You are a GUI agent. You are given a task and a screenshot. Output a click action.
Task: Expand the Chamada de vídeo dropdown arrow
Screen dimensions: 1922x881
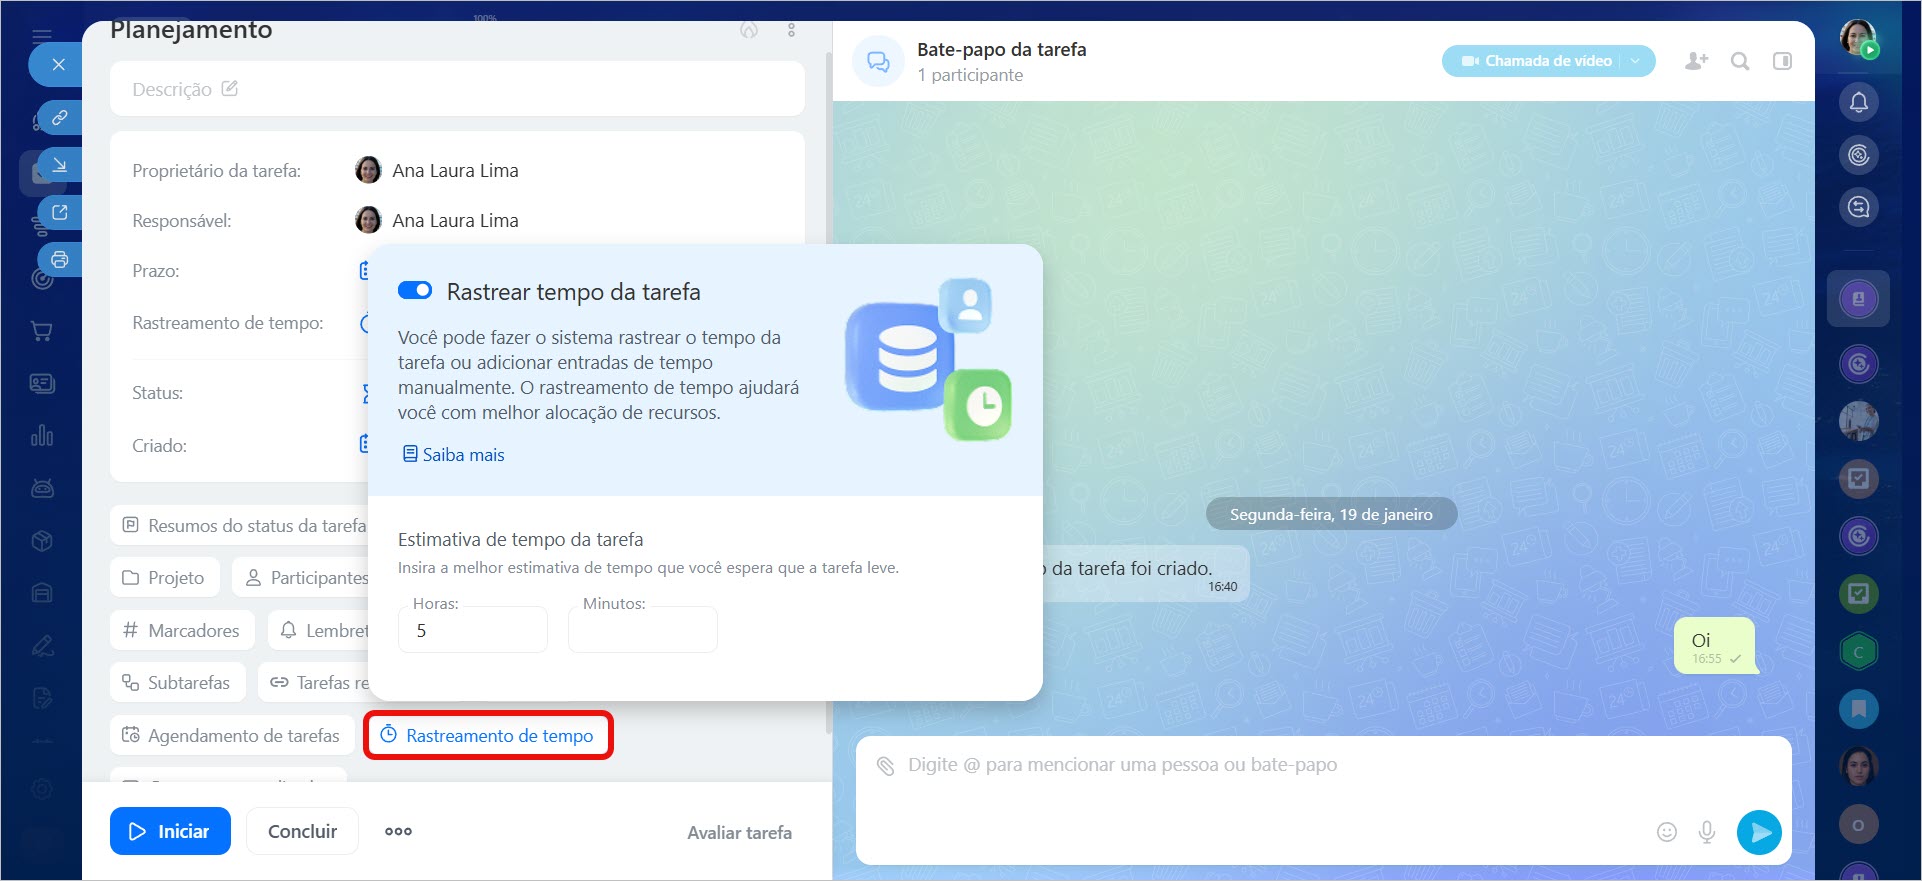1636,61
